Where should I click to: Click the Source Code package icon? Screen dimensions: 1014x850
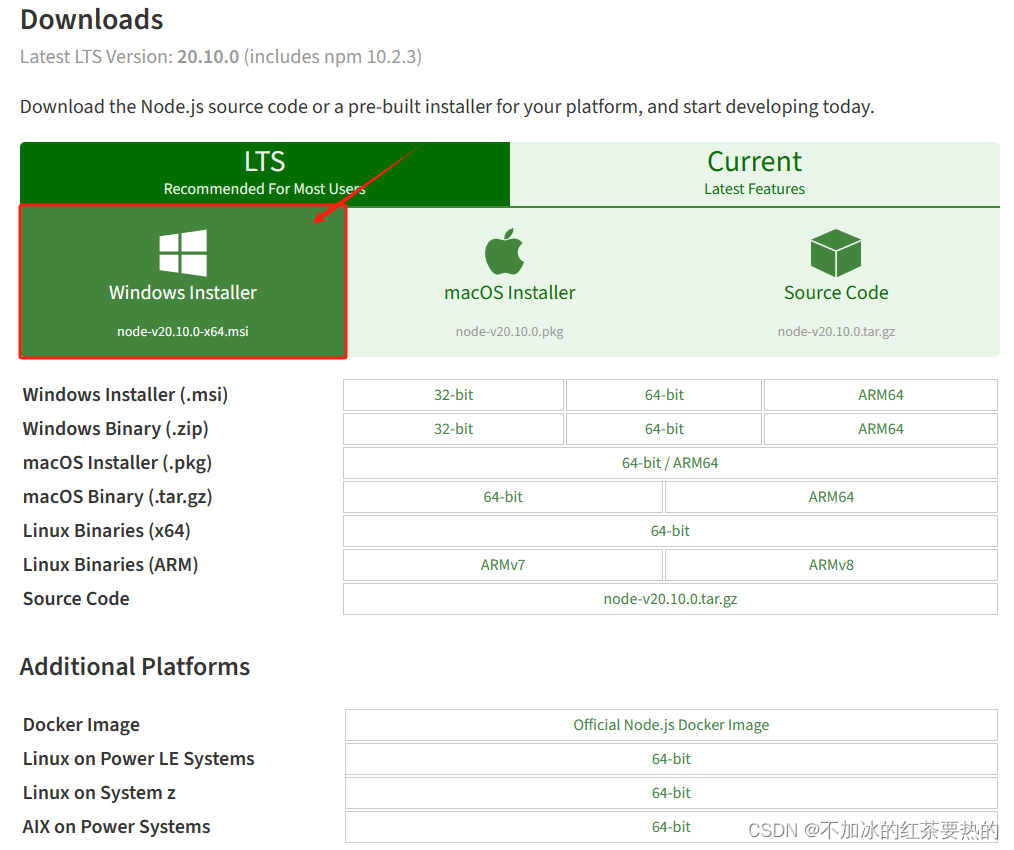click(x=836, y=252)
